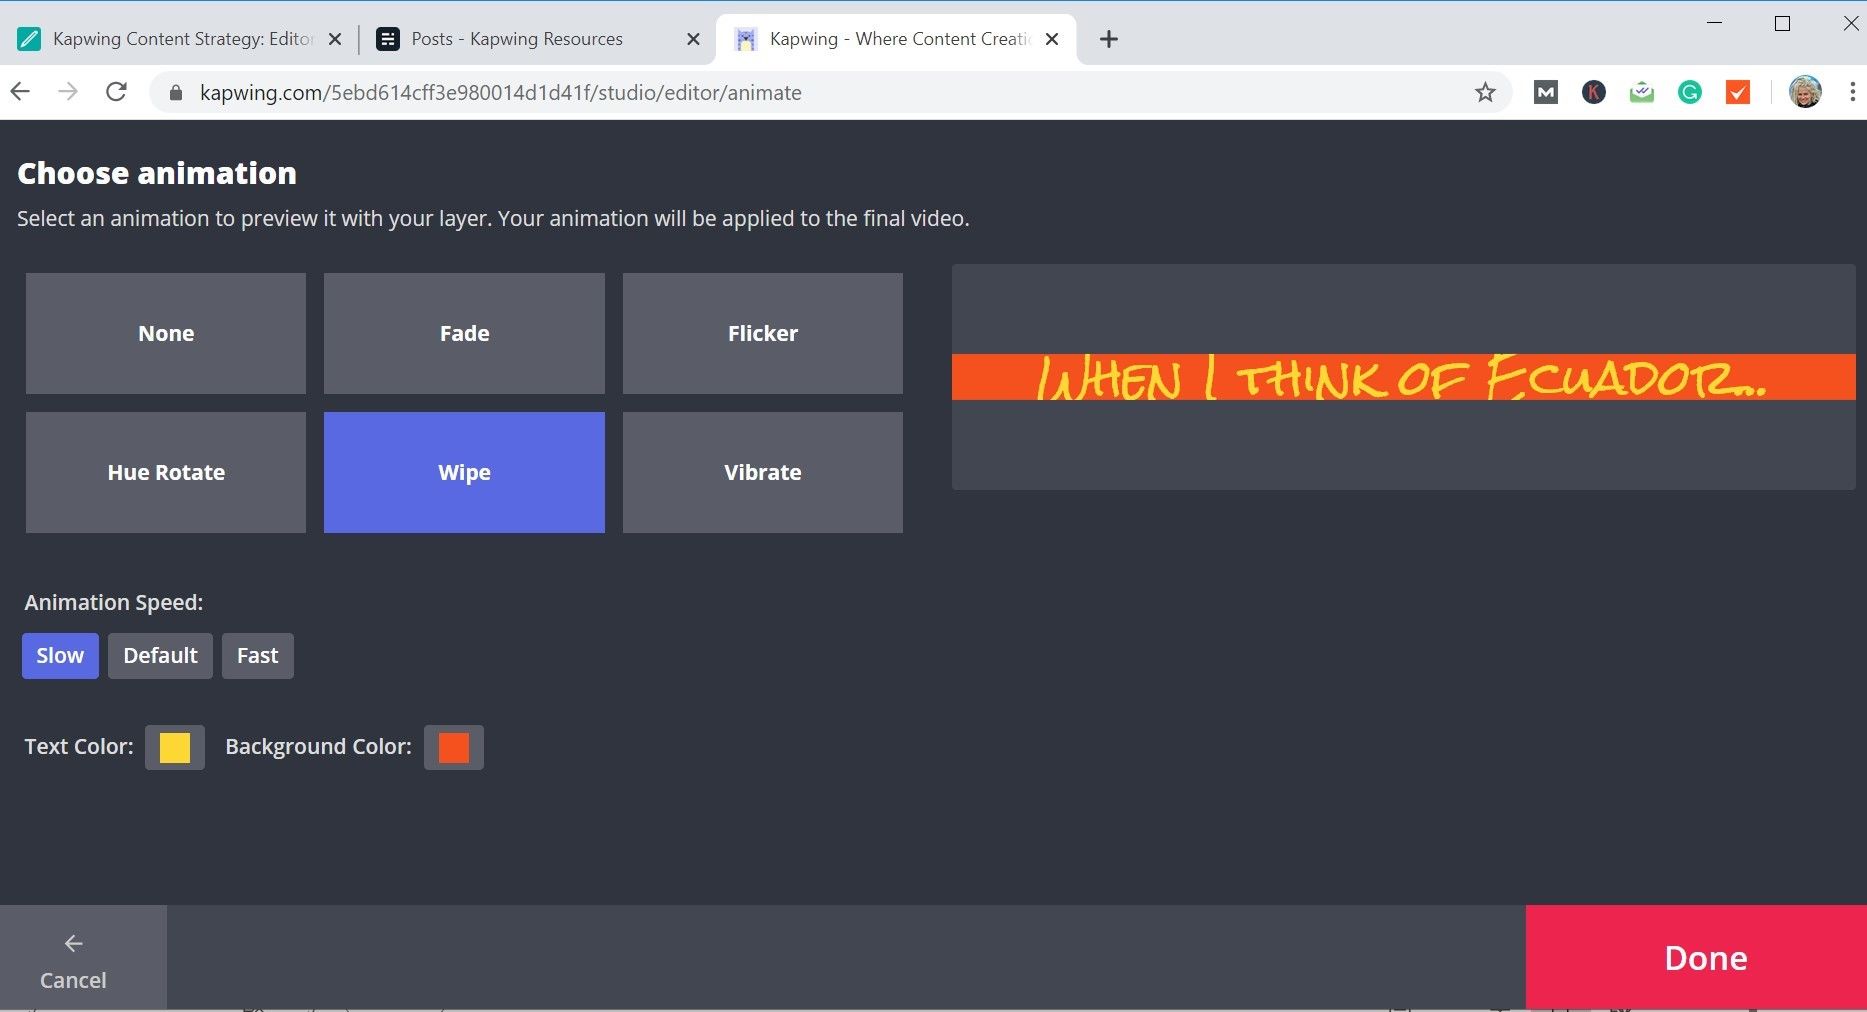Click the Grammarly extension icon
Screen dimensions: 1867x1012
click(1689, 93)
